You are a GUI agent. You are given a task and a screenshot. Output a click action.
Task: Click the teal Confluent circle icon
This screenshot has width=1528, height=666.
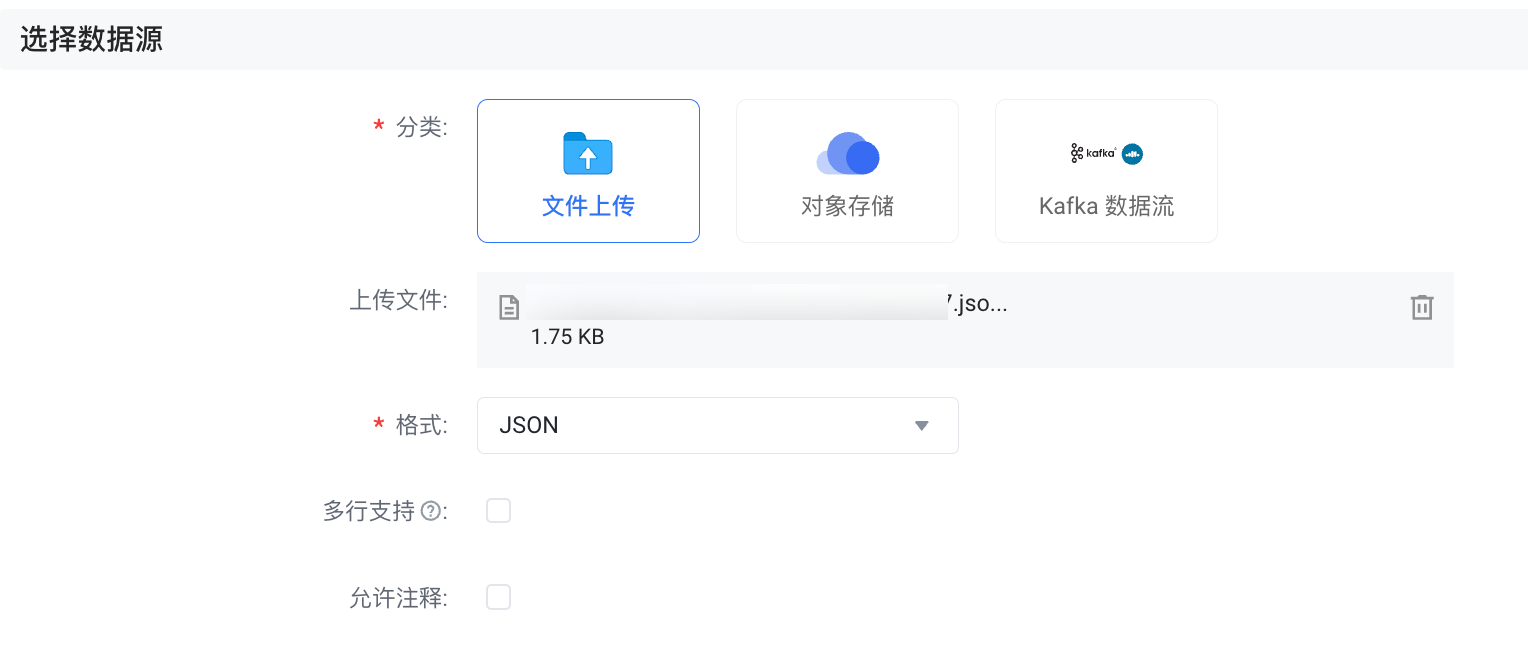click(x=1132, y=154)
